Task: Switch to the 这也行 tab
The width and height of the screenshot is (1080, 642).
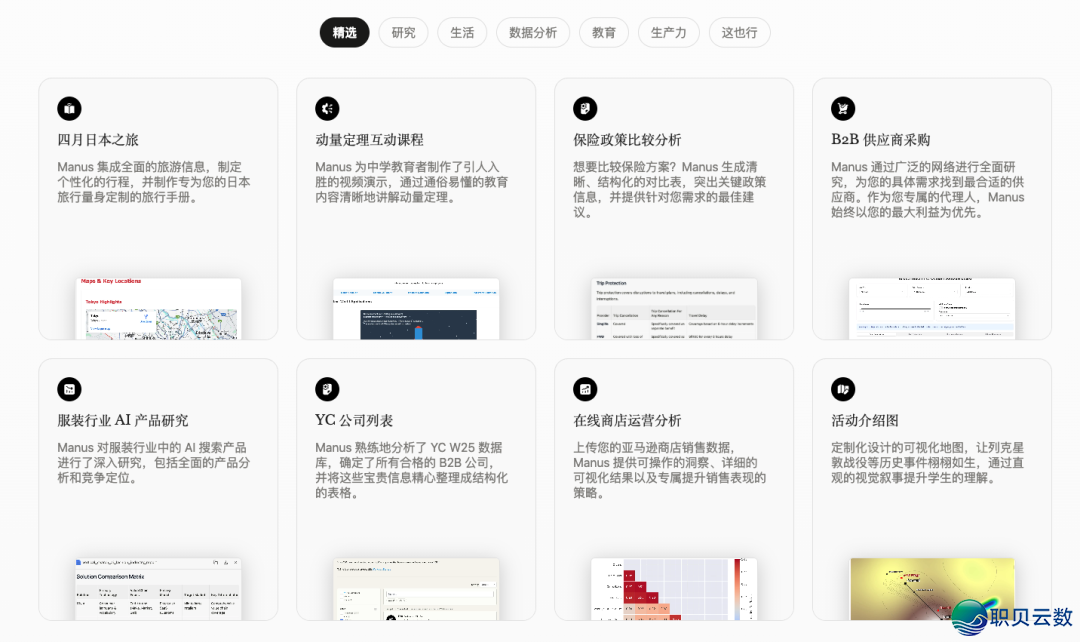Action: tap(739, 32)
